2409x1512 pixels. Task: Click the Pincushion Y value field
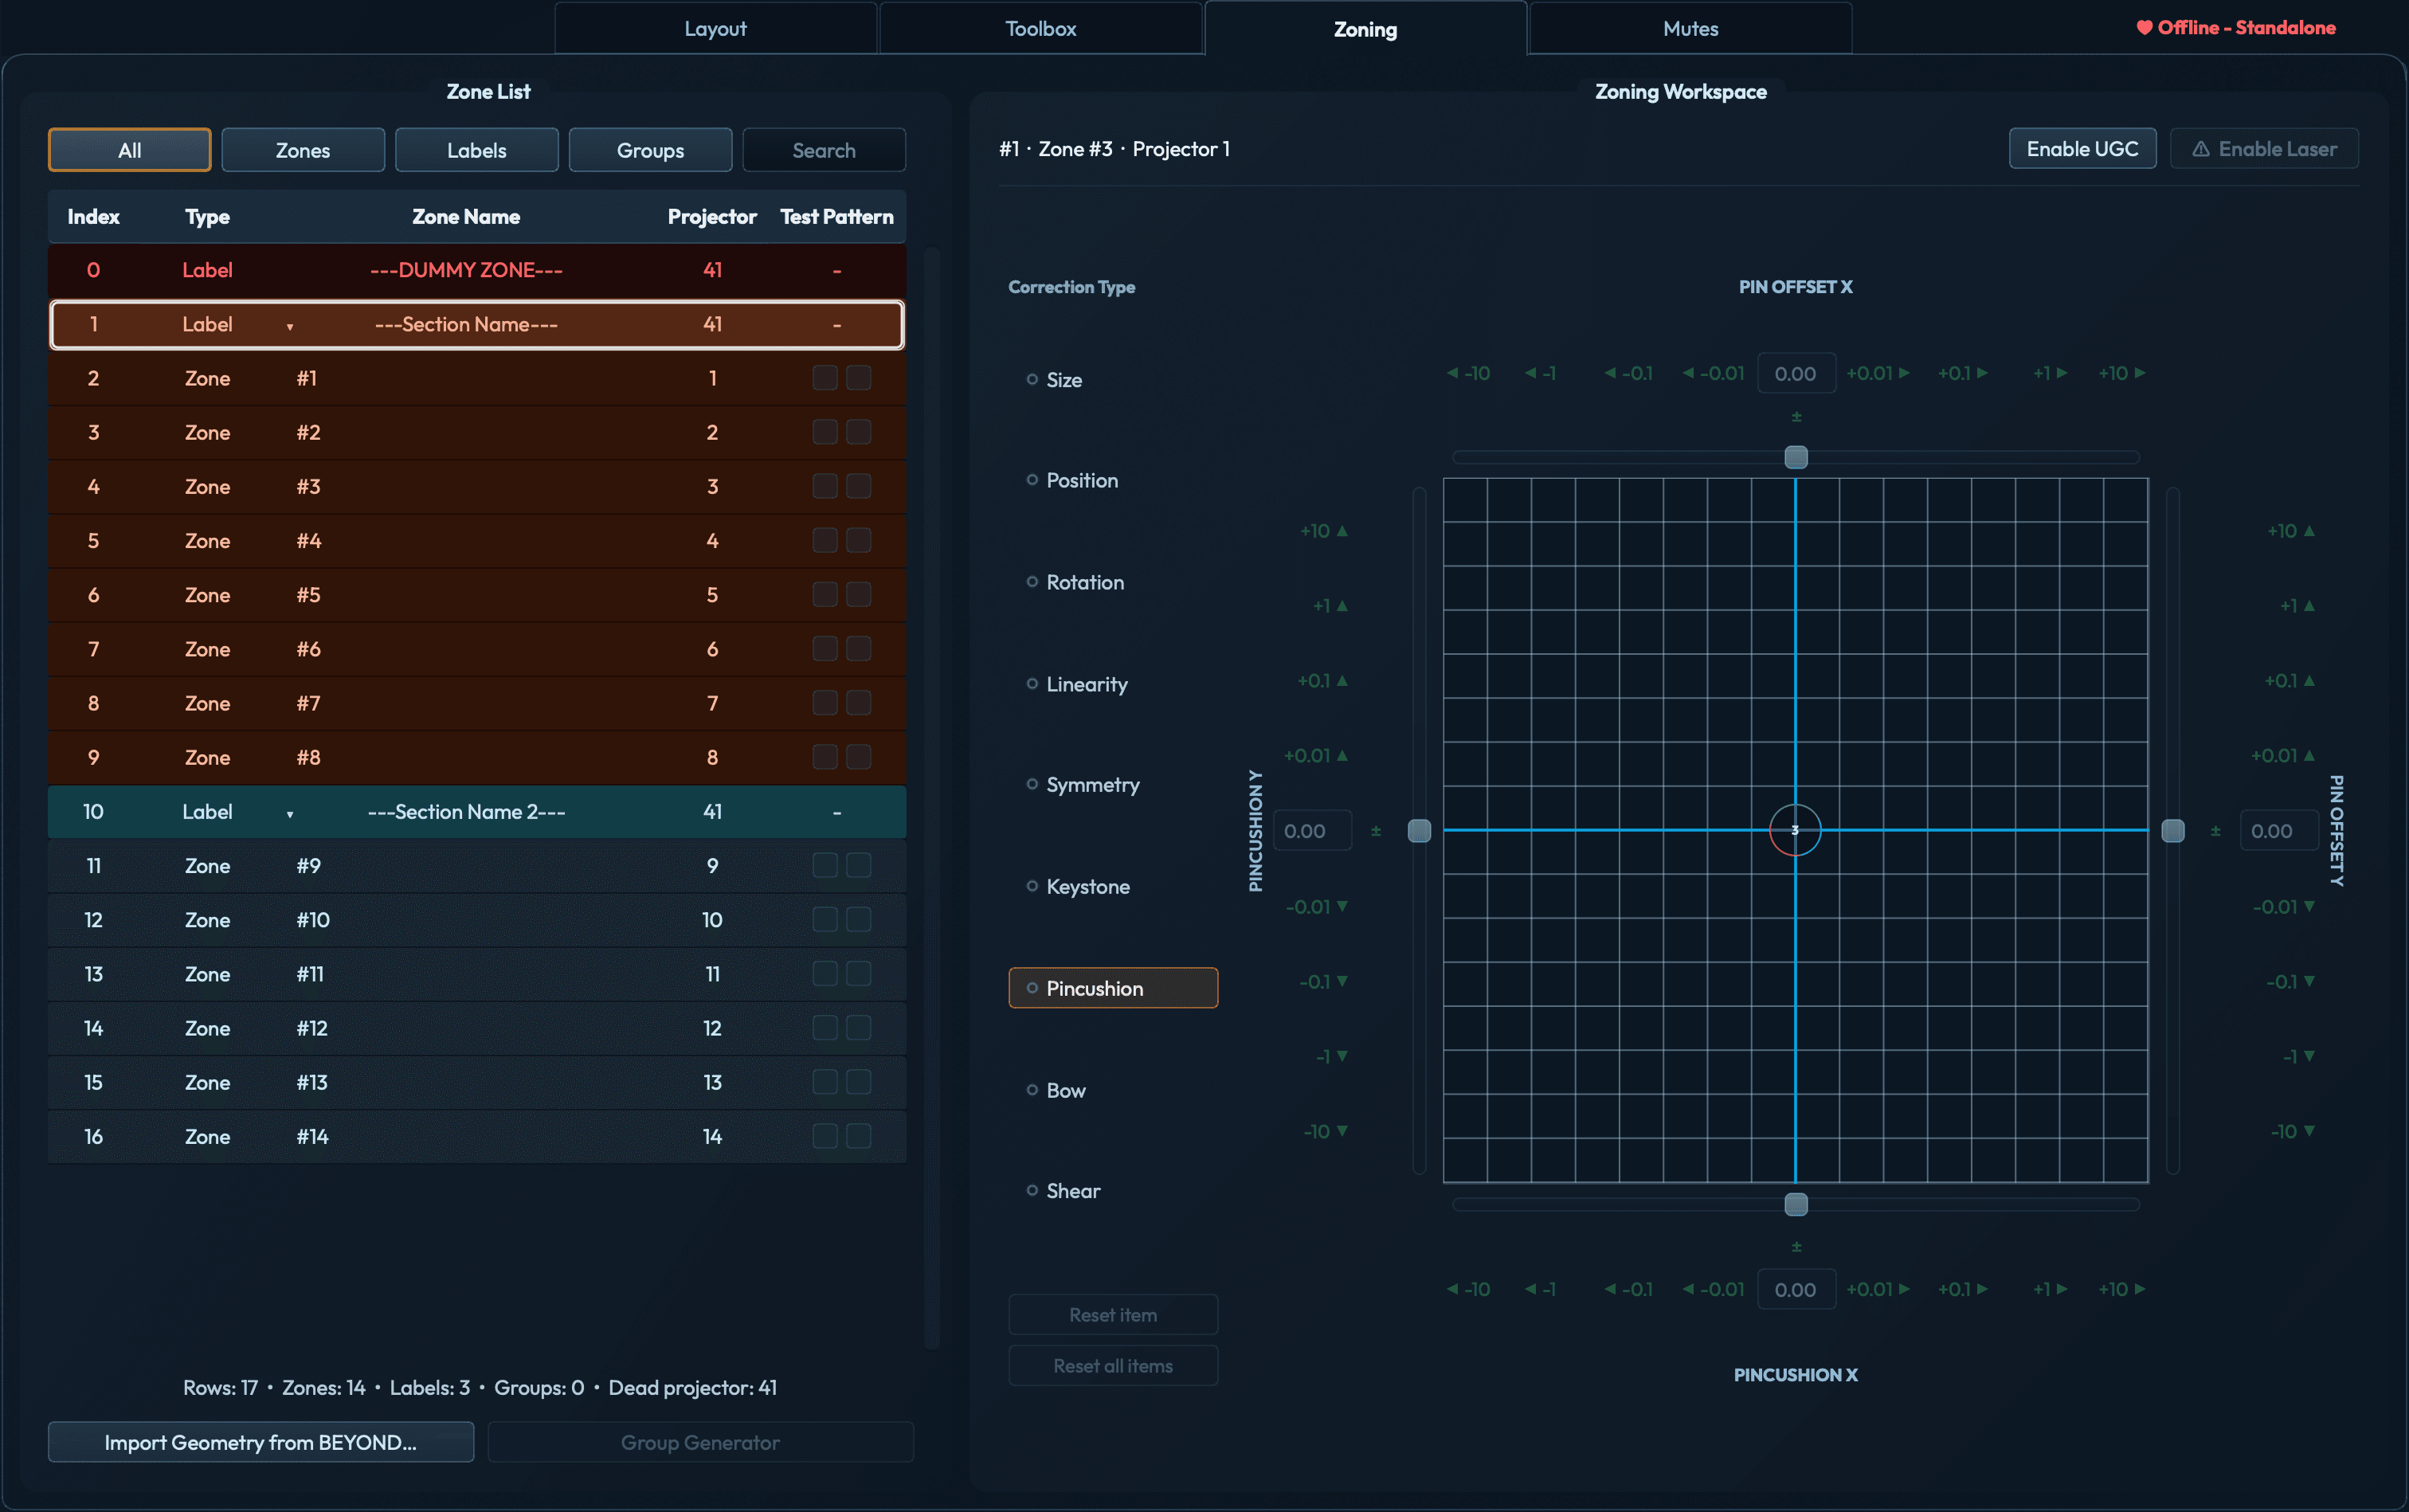click(x=1312, y=831)
